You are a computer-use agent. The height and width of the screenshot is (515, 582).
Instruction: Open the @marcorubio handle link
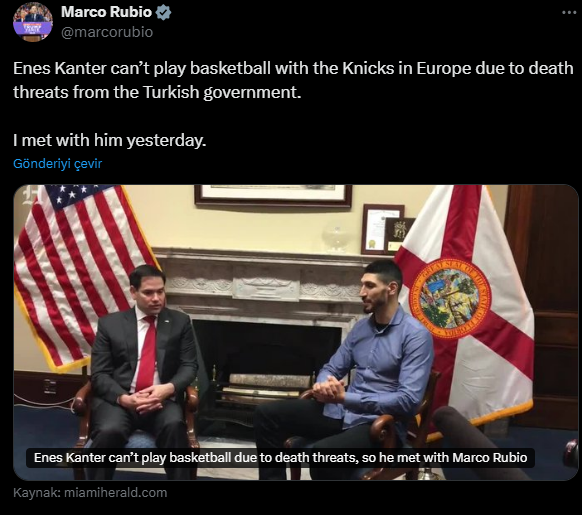coord(107,32)
